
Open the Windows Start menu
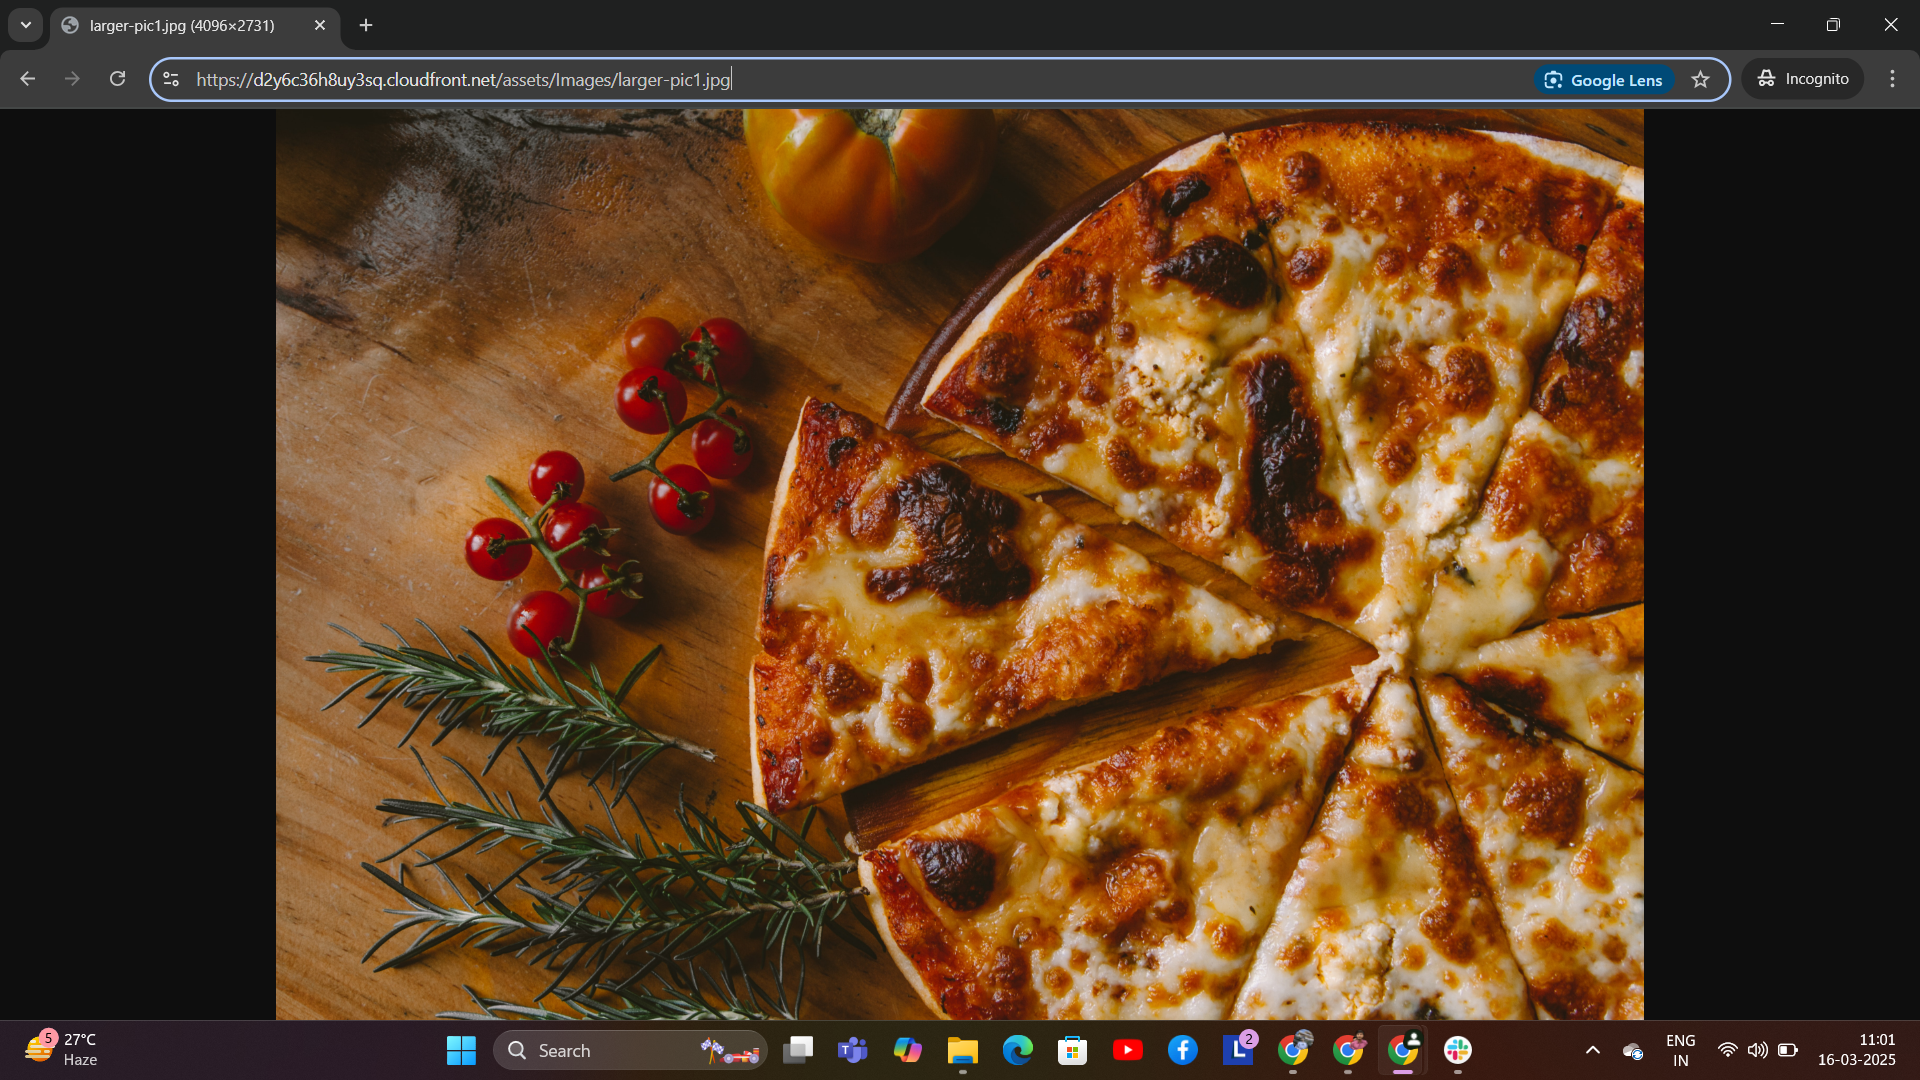[461, 1050]
